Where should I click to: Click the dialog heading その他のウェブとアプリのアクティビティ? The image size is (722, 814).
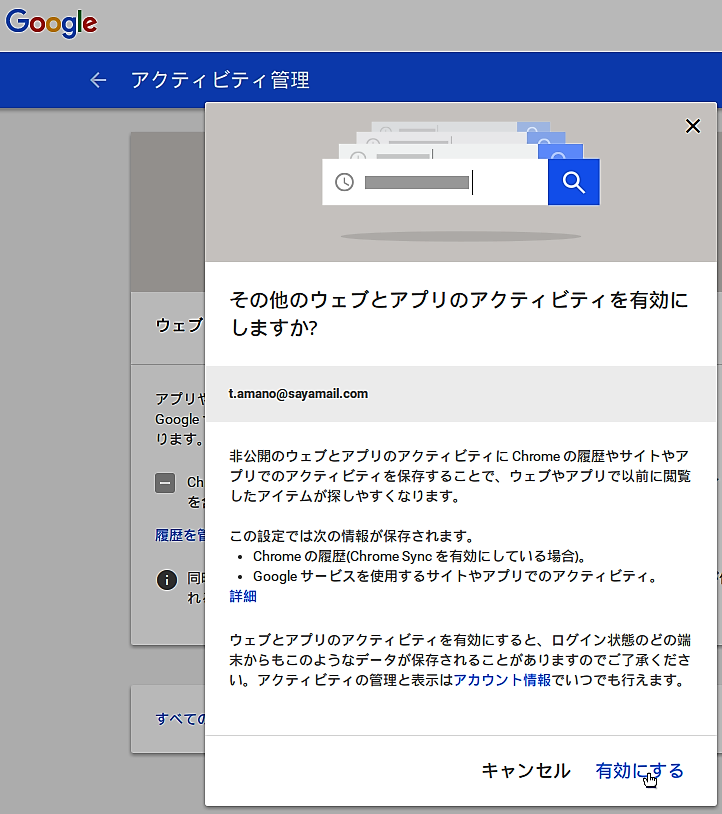(x=458, y=313)
